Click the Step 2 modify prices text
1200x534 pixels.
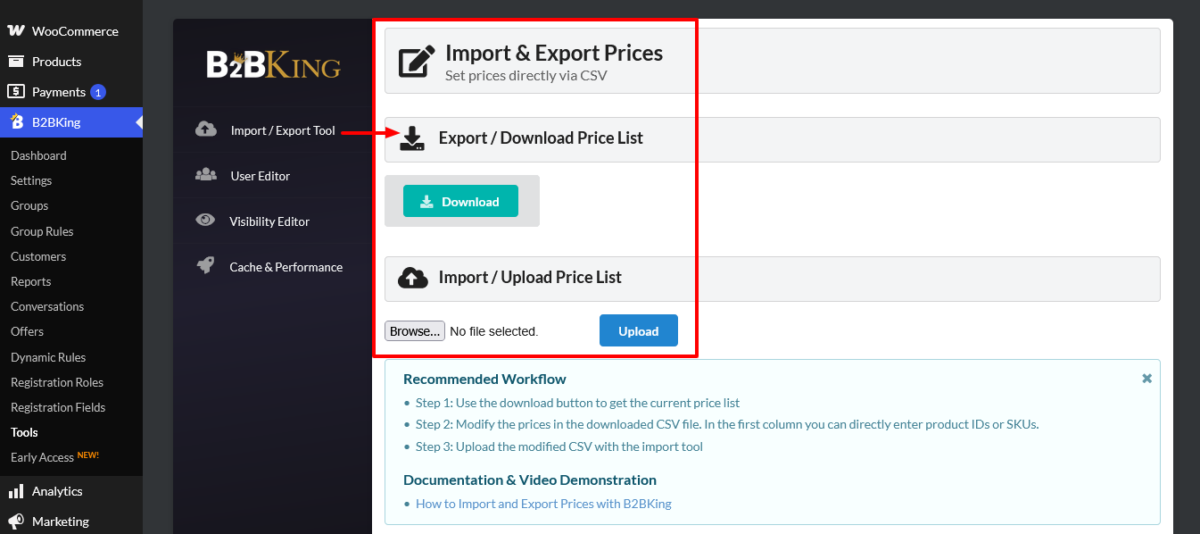click(727, 424)
